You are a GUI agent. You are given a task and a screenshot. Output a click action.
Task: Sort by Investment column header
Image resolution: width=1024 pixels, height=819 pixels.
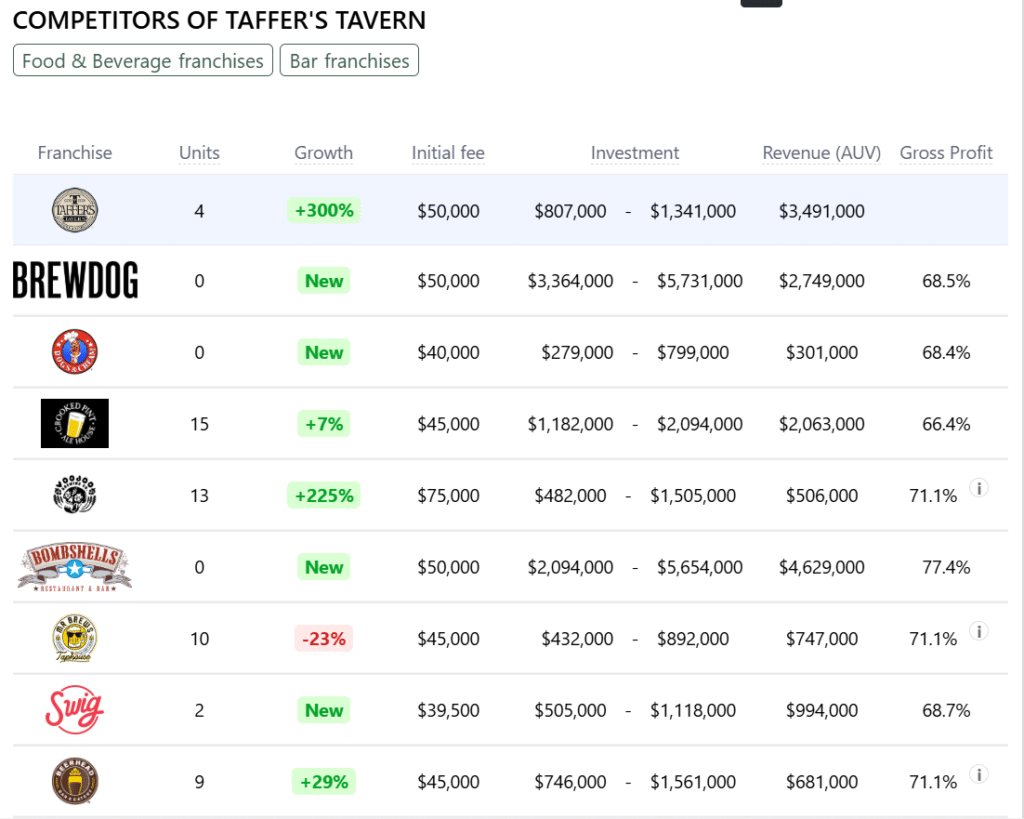635,153
